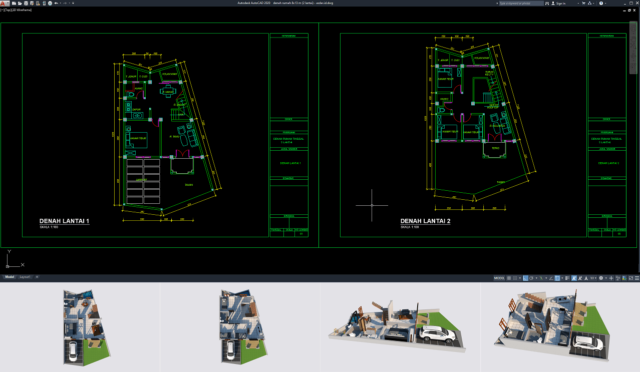Click the keyword search input field

pyautogui.click(x=521, y=3)
